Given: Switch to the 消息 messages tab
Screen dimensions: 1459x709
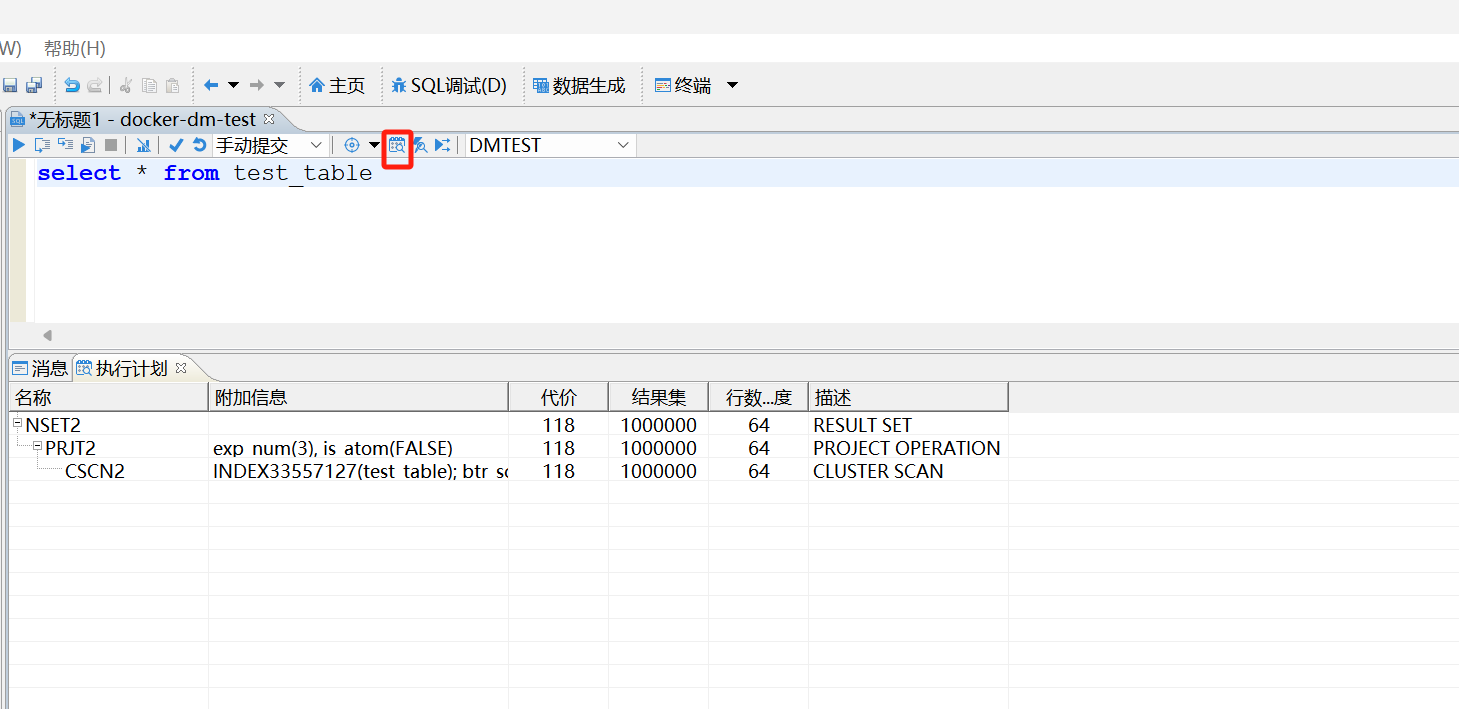Looking at the screenshot, I should [x=40, y=368].
